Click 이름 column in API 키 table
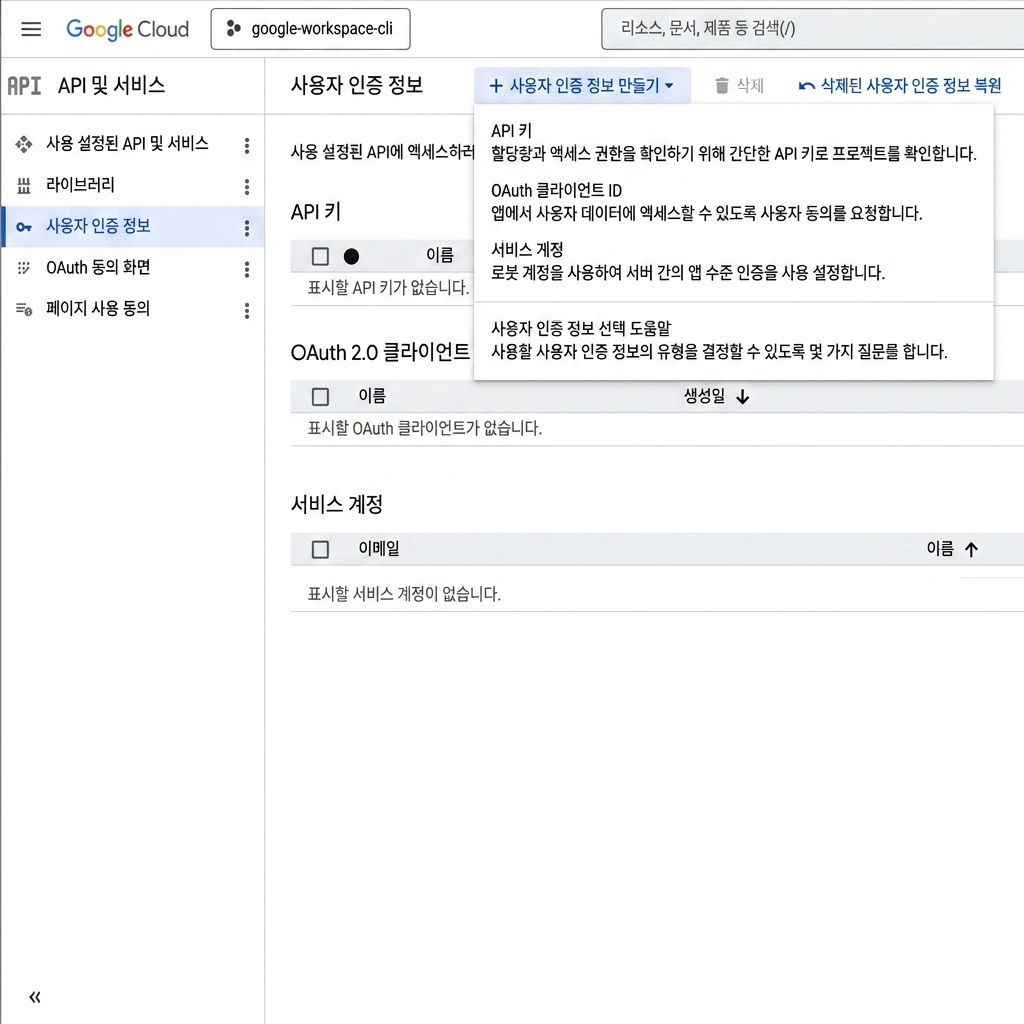The width and height of the screenshot is (1024, 1024). pyautogui.click(x=440, y=255)
